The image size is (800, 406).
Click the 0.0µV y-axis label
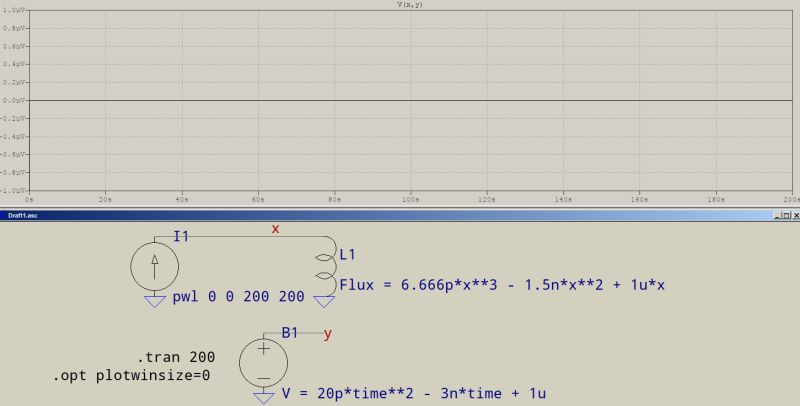click(x=12, y=100)
